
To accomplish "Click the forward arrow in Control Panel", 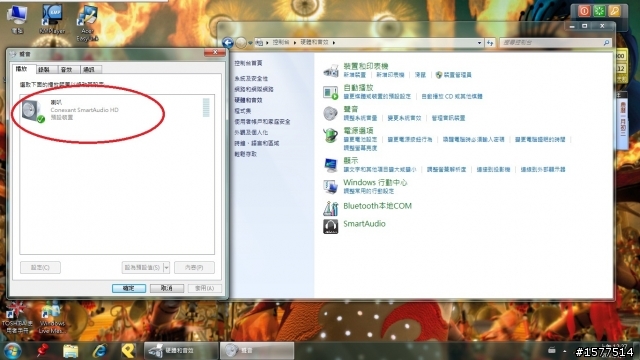I will [x=241, y=42].
